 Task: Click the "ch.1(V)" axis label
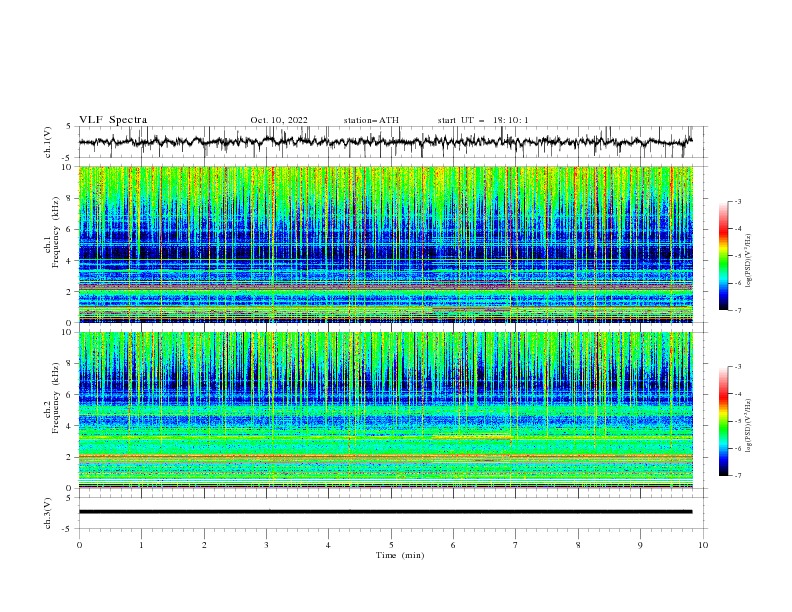tap(48, 142)
